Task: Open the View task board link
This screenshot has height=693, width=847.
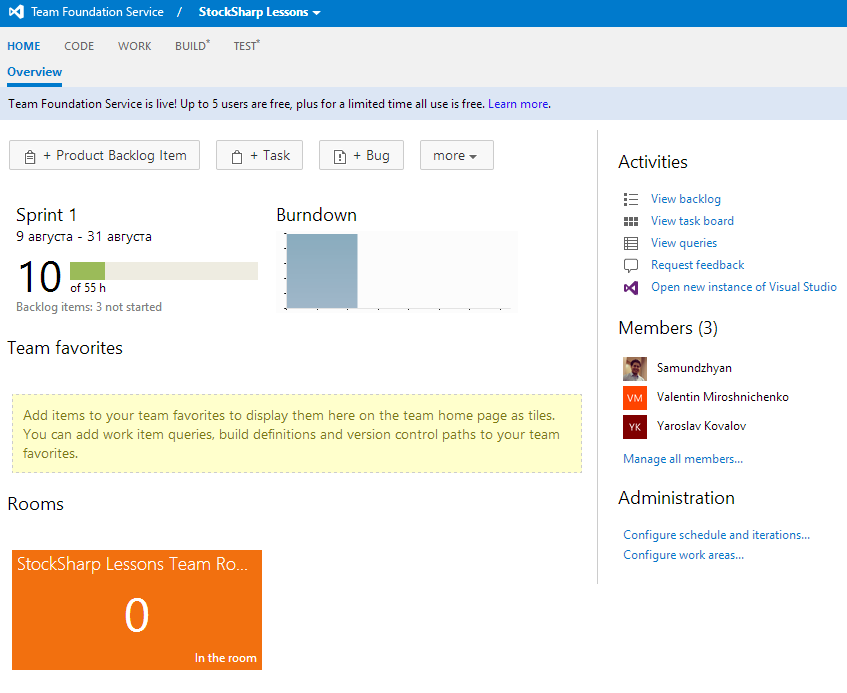Action: tap(692, 221)
